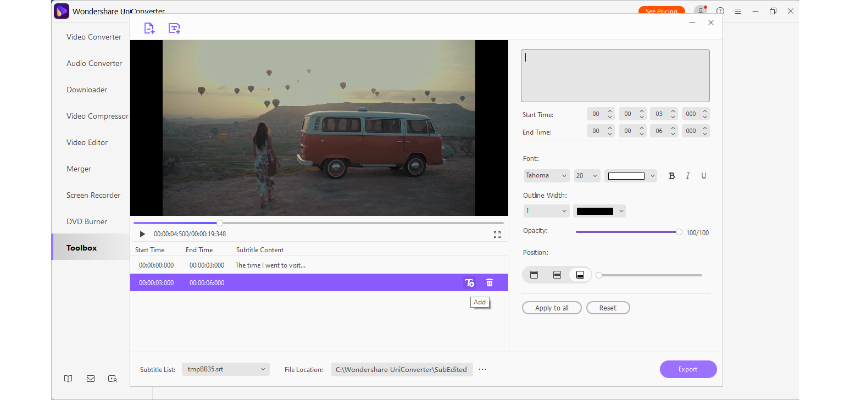The height and width of the screenshot is (400, 850).
Task: Set subtitle position to middle
Action: pyautogui.click(x=556, y=275)
